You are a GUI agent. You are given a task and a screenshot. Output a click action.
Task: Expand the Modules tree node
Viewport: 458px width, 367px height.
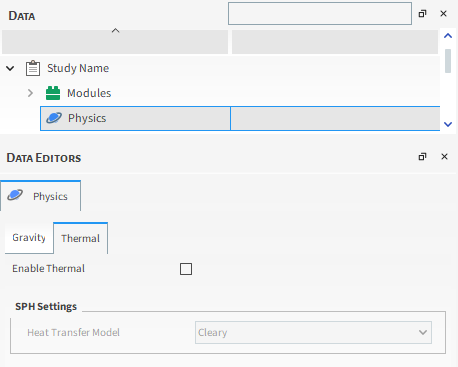[x=30, y=93]
